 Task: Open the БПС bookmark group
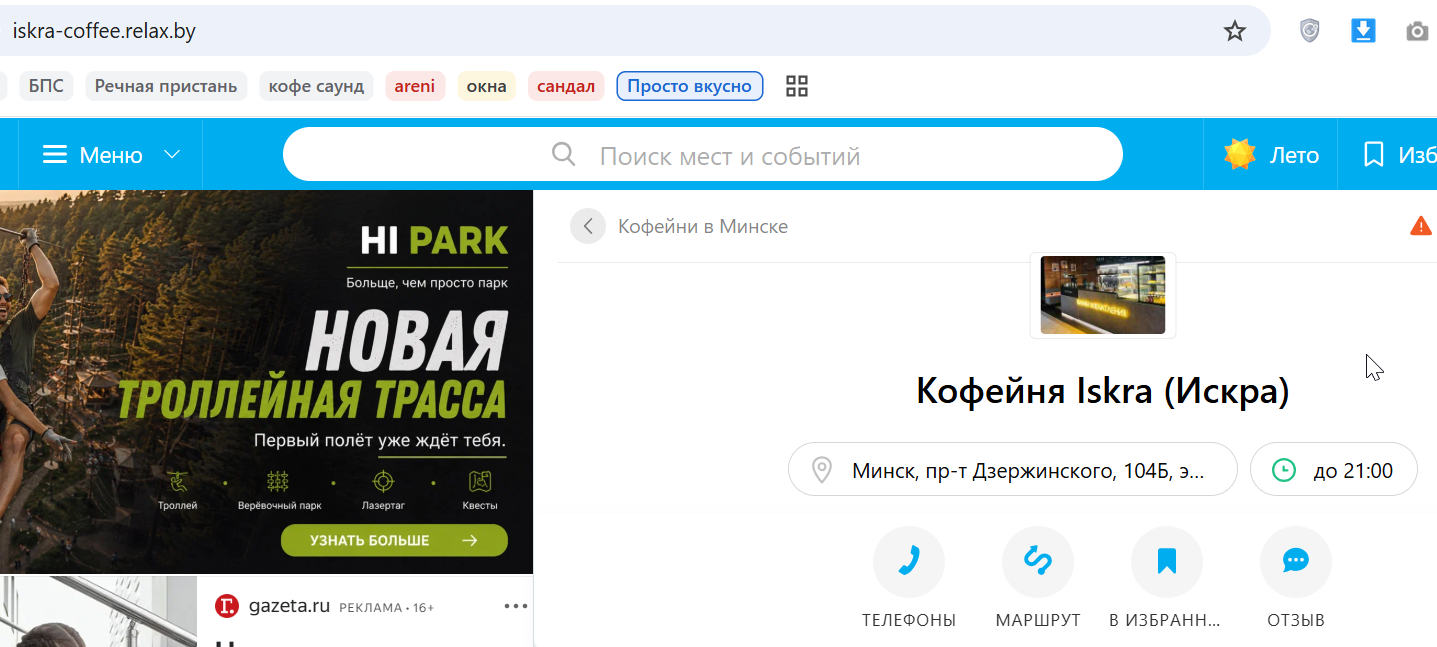[46, 86]
